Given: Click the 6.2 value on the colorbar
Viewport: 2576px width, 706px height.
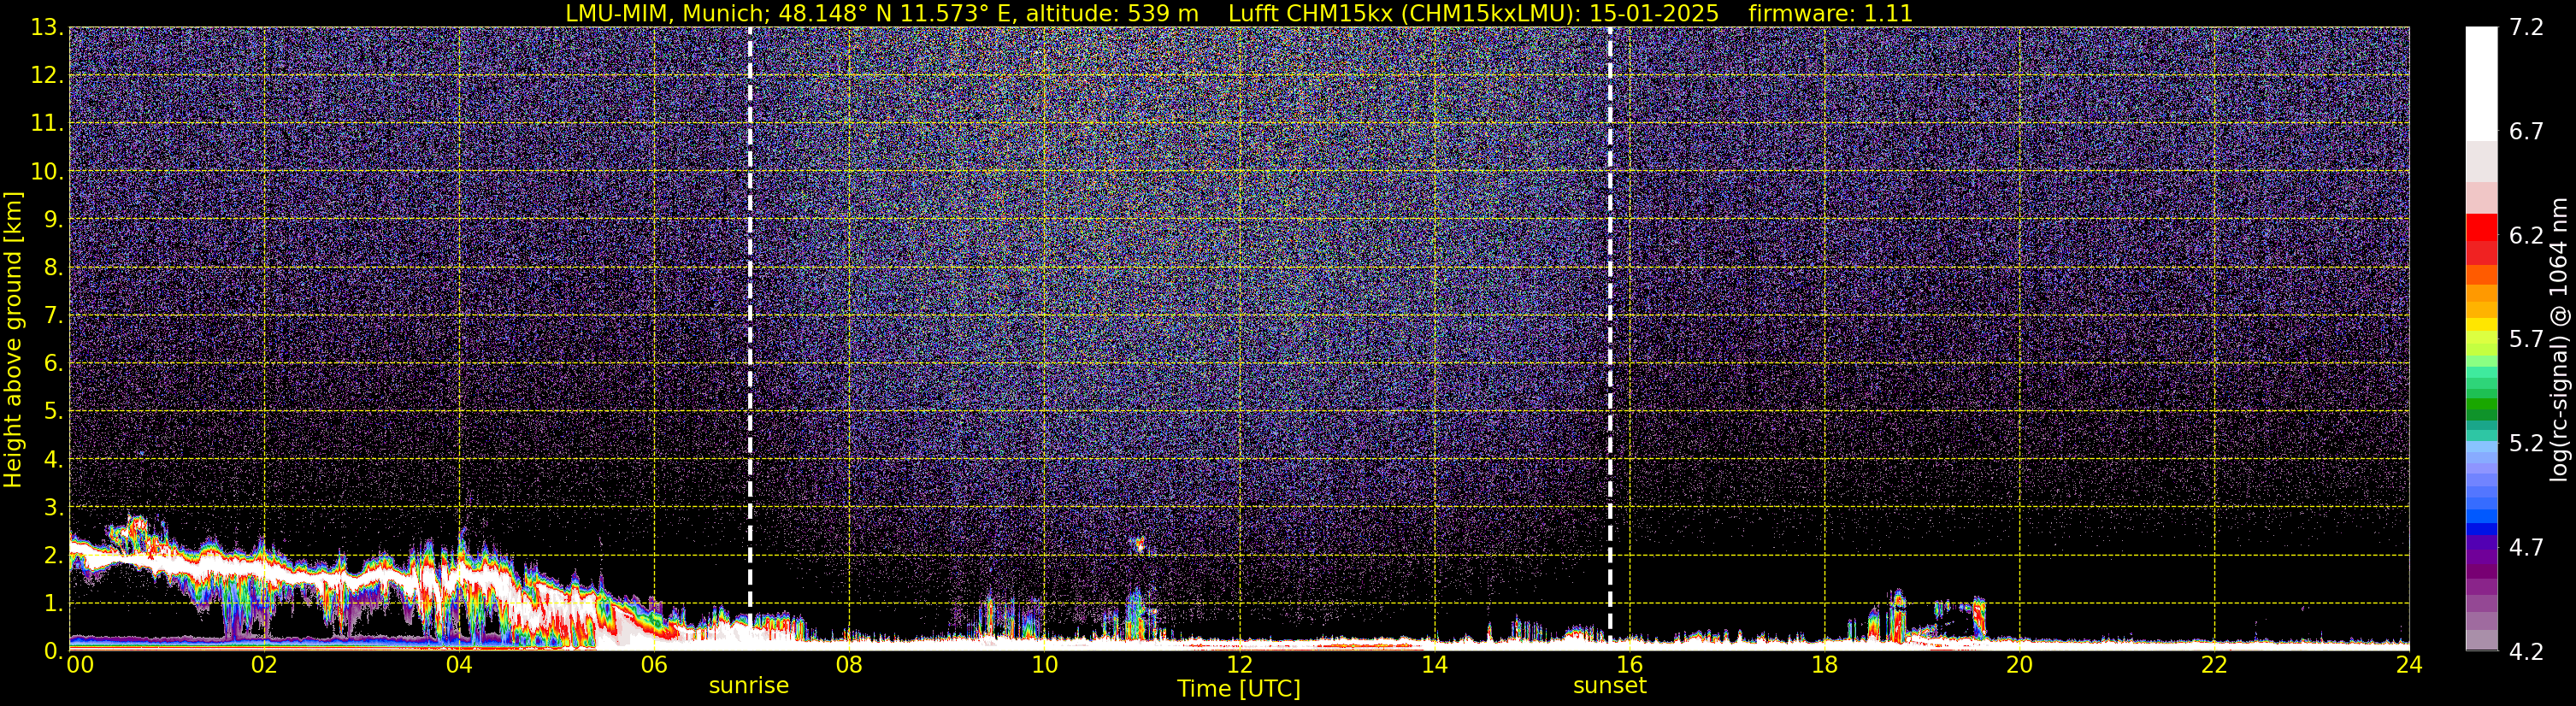Looking at the screenshot, I should 2526,235.
